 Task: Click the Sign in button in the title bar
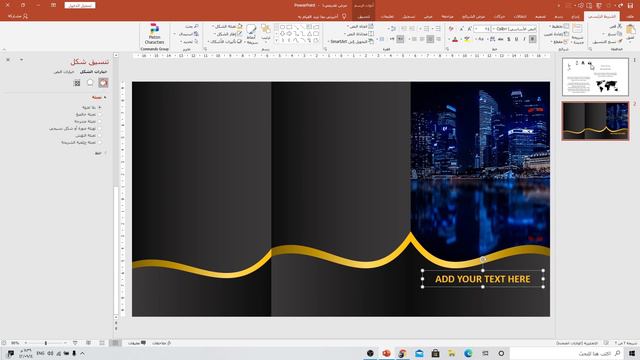point(80,5)
